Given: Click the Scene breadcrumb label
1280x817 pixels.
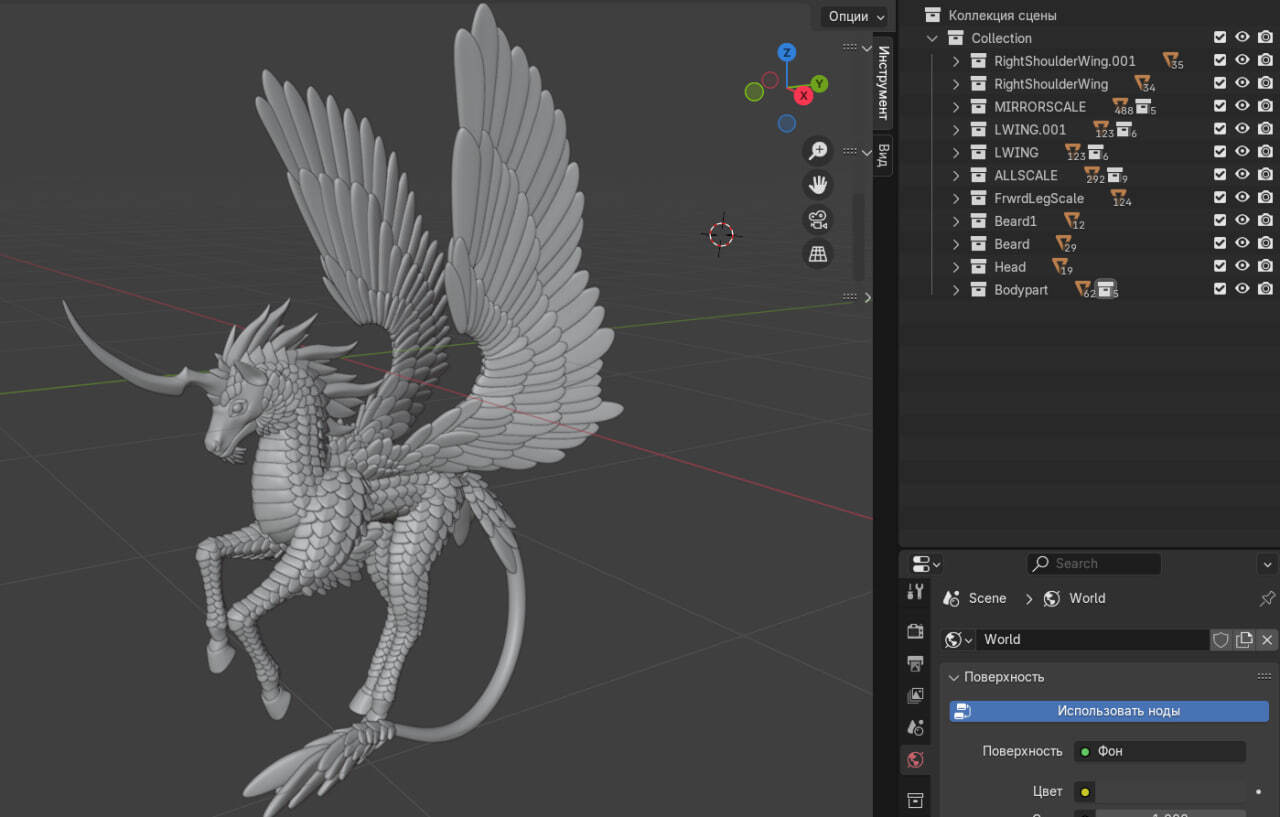Looking at the screenshot, I should (987, 598).
